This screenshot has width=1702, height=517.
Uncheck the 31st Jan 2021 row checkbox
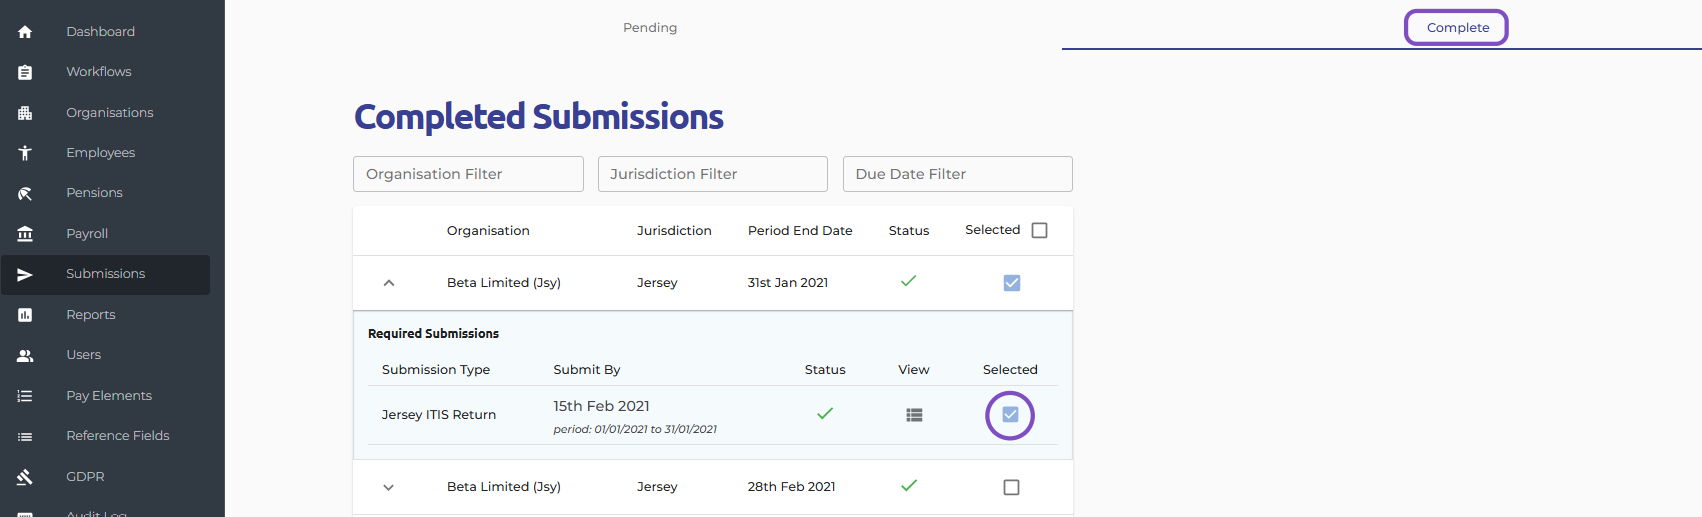(x=1011, y=283)
